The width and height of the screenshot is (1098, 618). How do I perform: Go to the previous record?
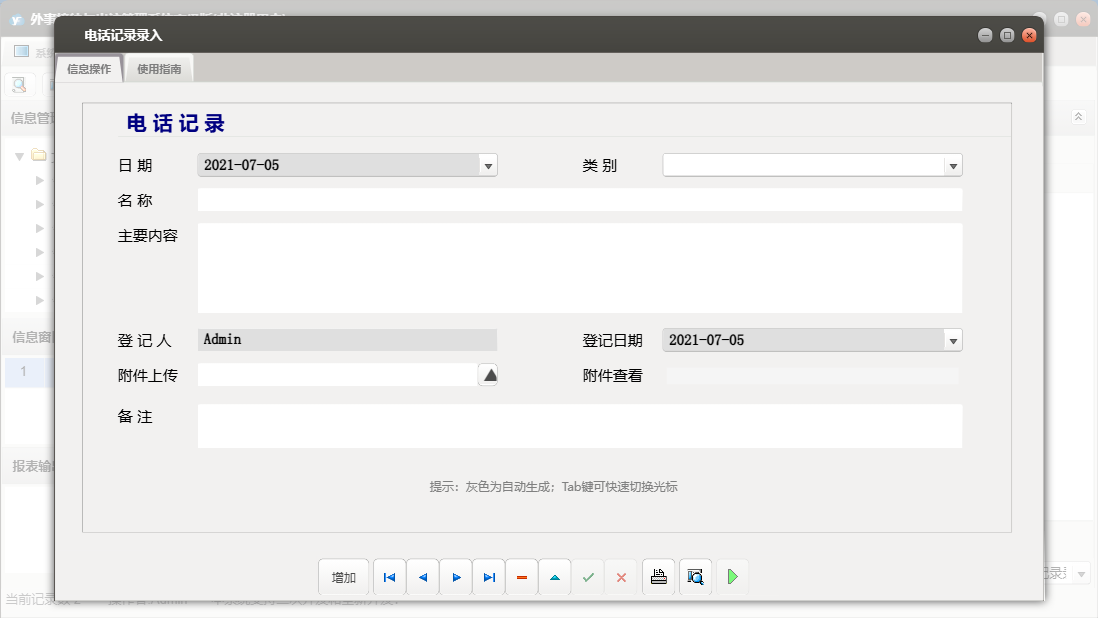click(422, 577)
